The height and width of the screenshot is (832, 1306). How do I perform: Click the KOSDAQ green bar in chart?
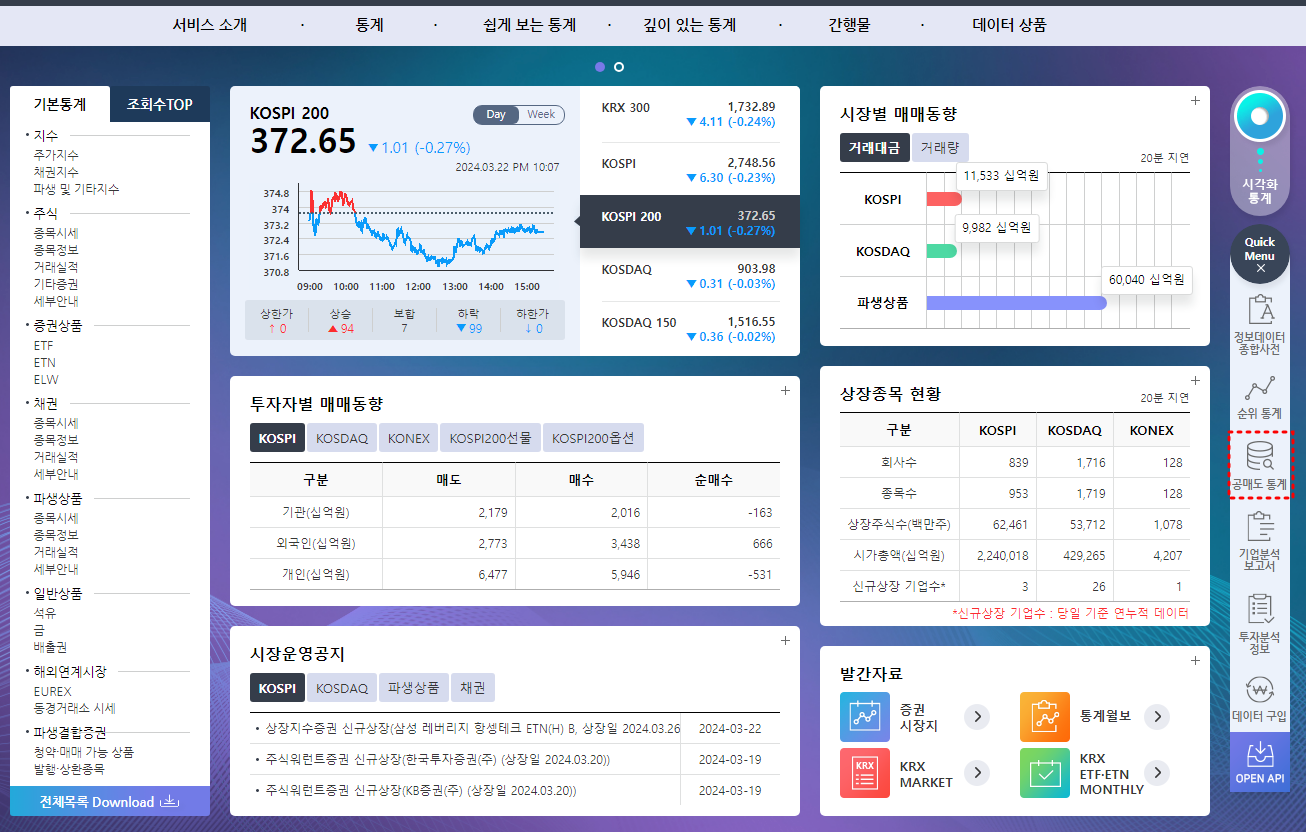pyautogui.click(x=942, y=251)
